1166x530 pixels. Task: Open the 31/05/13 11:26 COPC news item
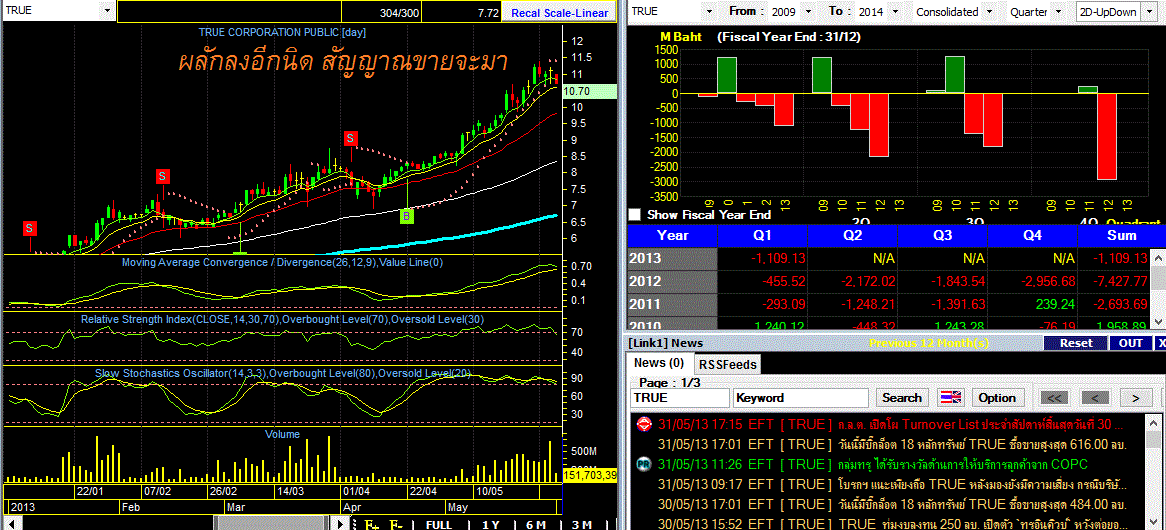coord(872,465)
